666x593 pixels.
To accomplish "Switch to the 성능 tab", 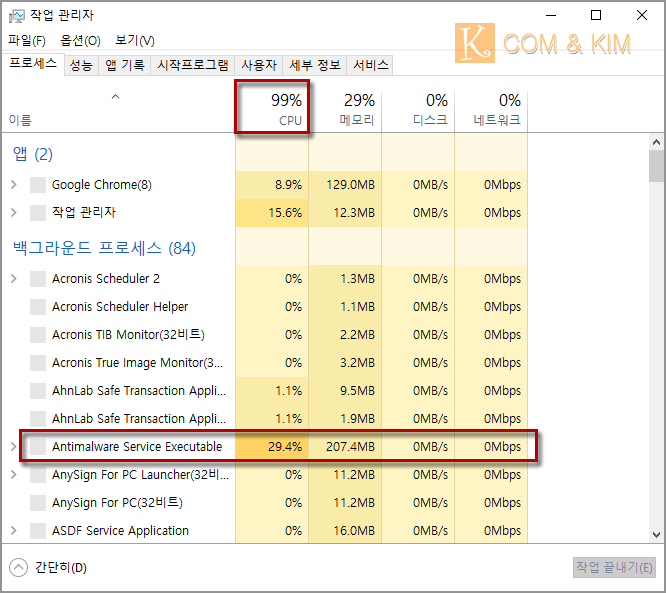I will pos(81,65).
